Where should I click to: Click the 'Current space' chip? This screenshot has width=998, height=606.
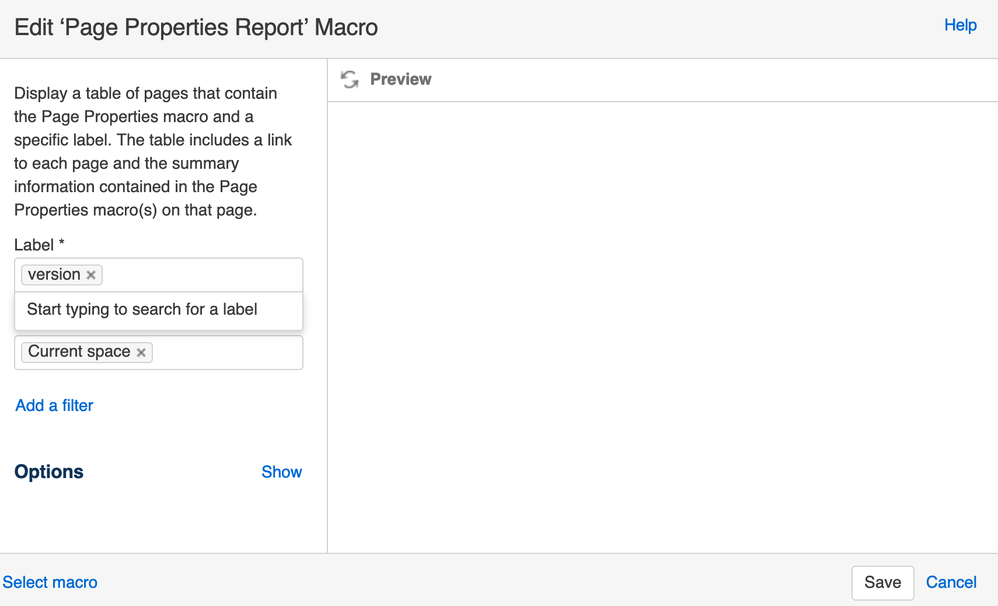pyautogui.click(x=87, y=352)
